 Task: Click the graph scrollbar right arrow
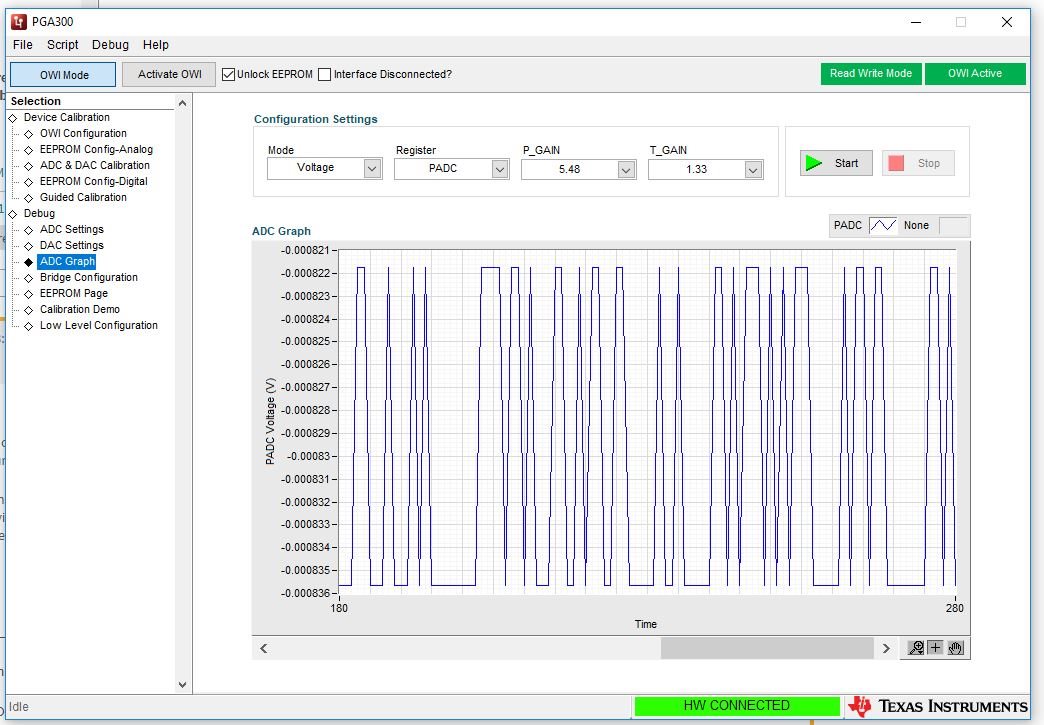(x=886, y=648)
